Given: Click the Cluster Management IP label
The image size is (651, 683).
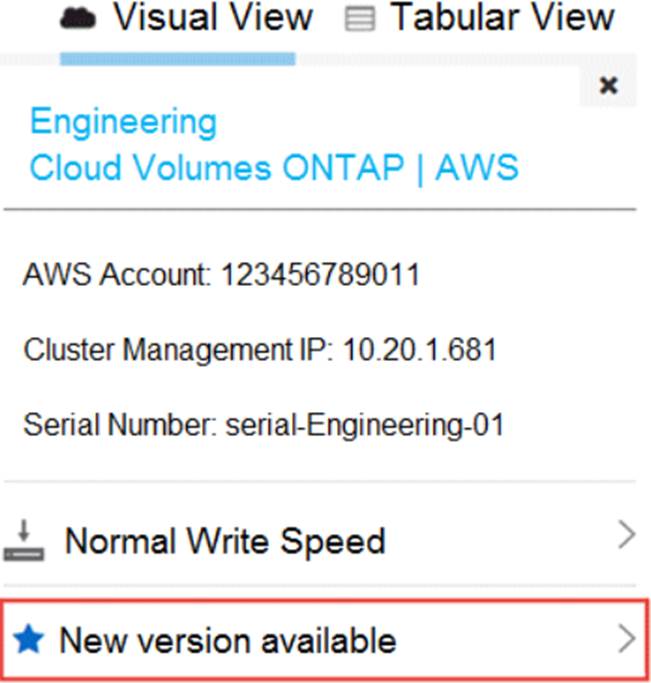Looking at the screenshot, I should [x=177, y=351].
